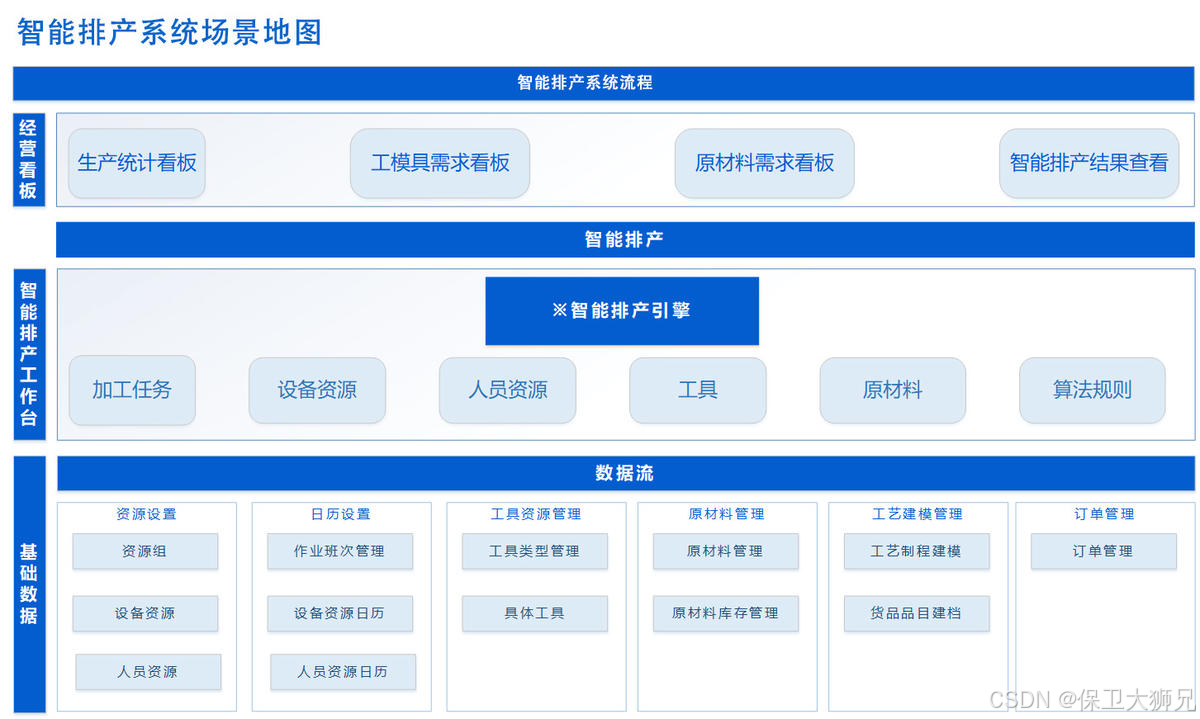This screenshot has height=719, width=1200.
Task: Select the 原材料 card
Action: 893,390
